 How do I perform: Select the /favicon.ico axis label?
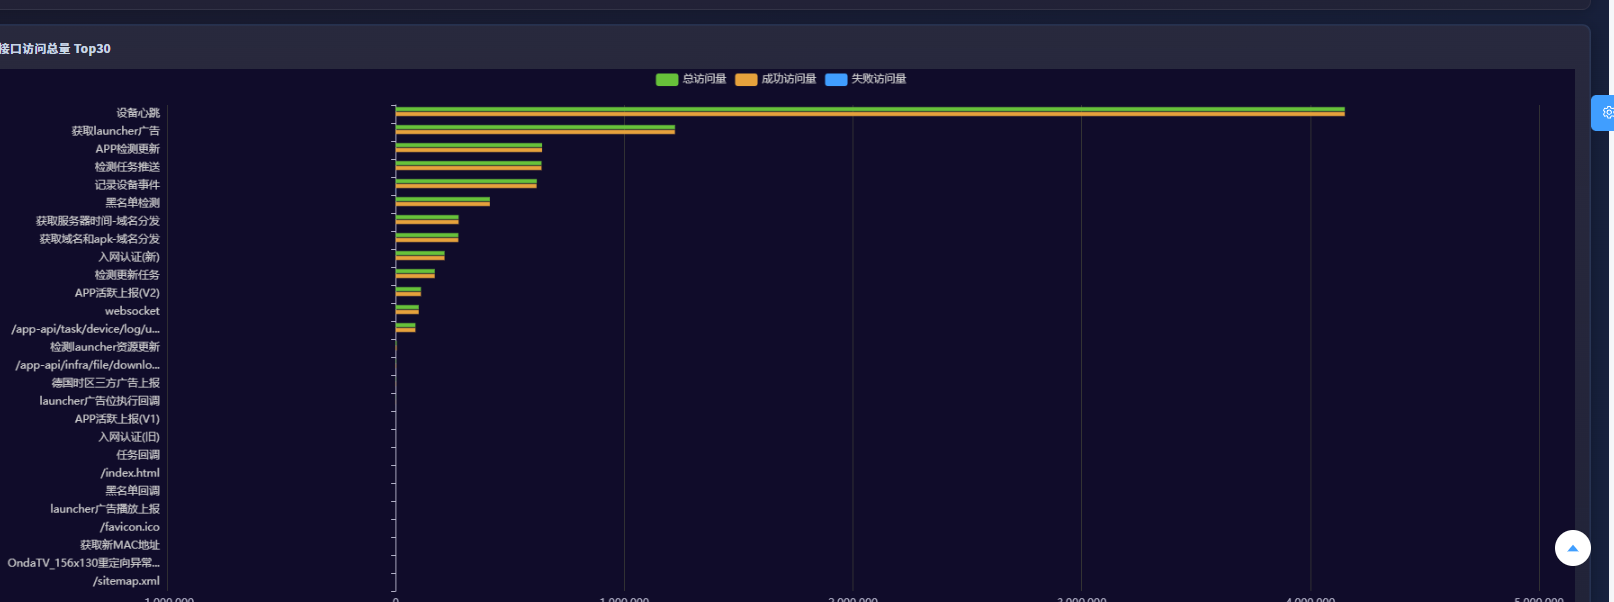130,527
